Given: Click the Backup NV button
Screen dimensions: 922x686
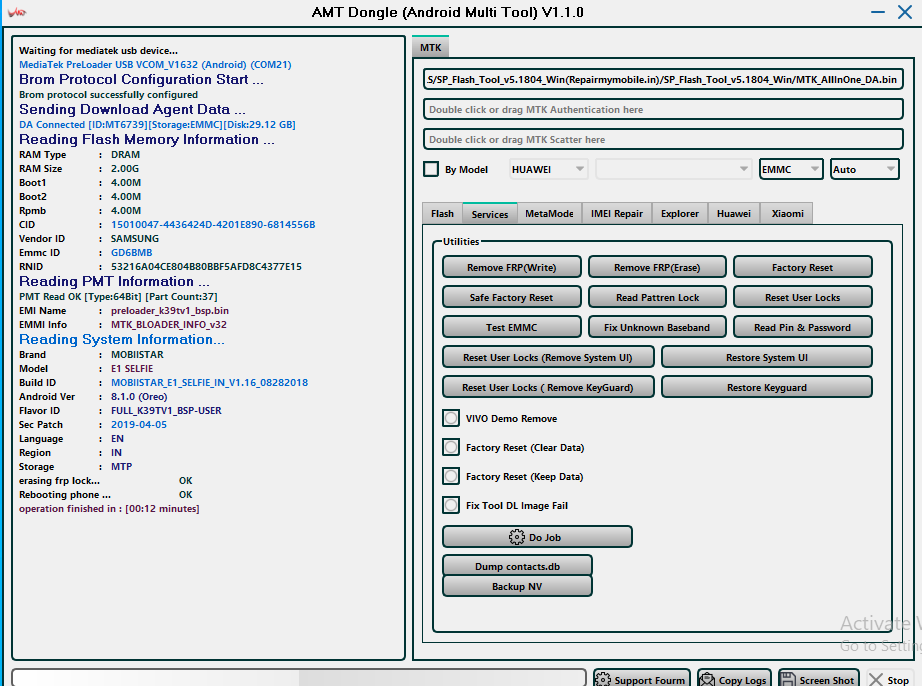Looking at the screenshot, I should tap(517, 587).
